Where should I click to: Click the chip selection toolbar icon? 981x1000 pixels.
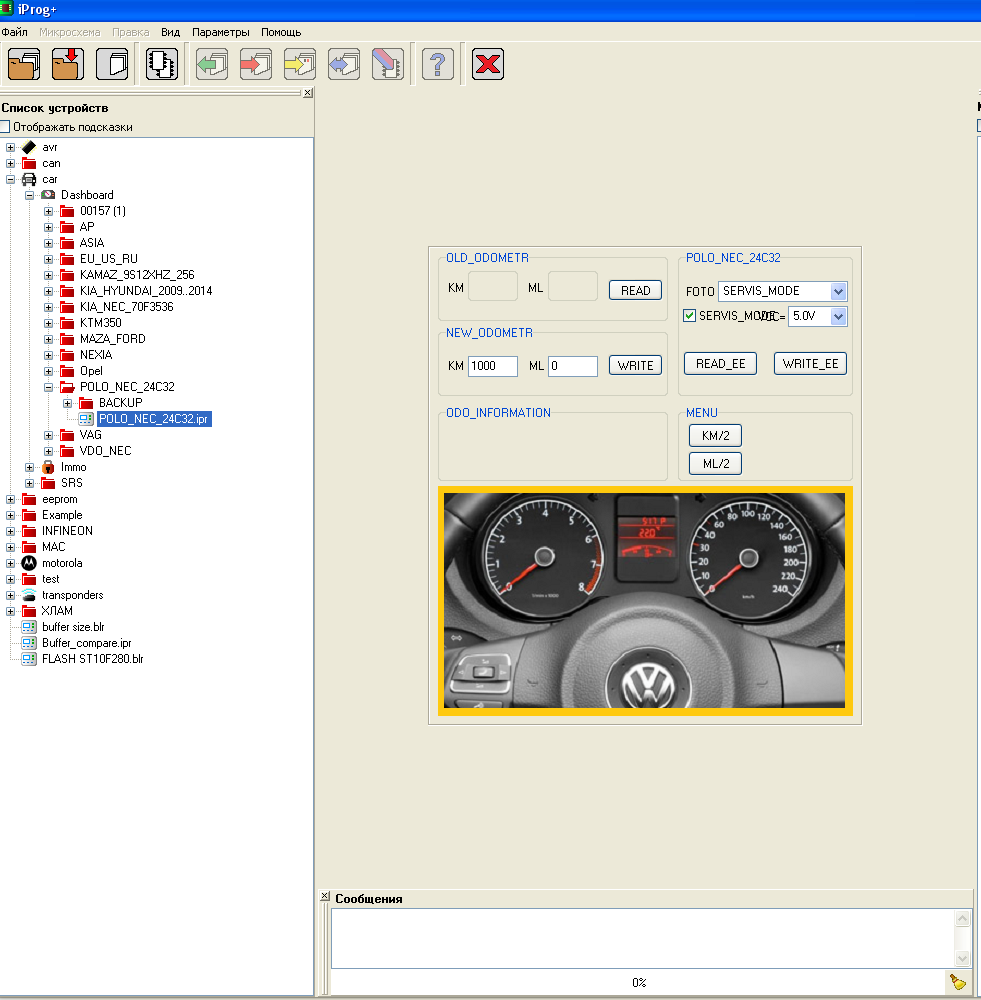(161, 65)
